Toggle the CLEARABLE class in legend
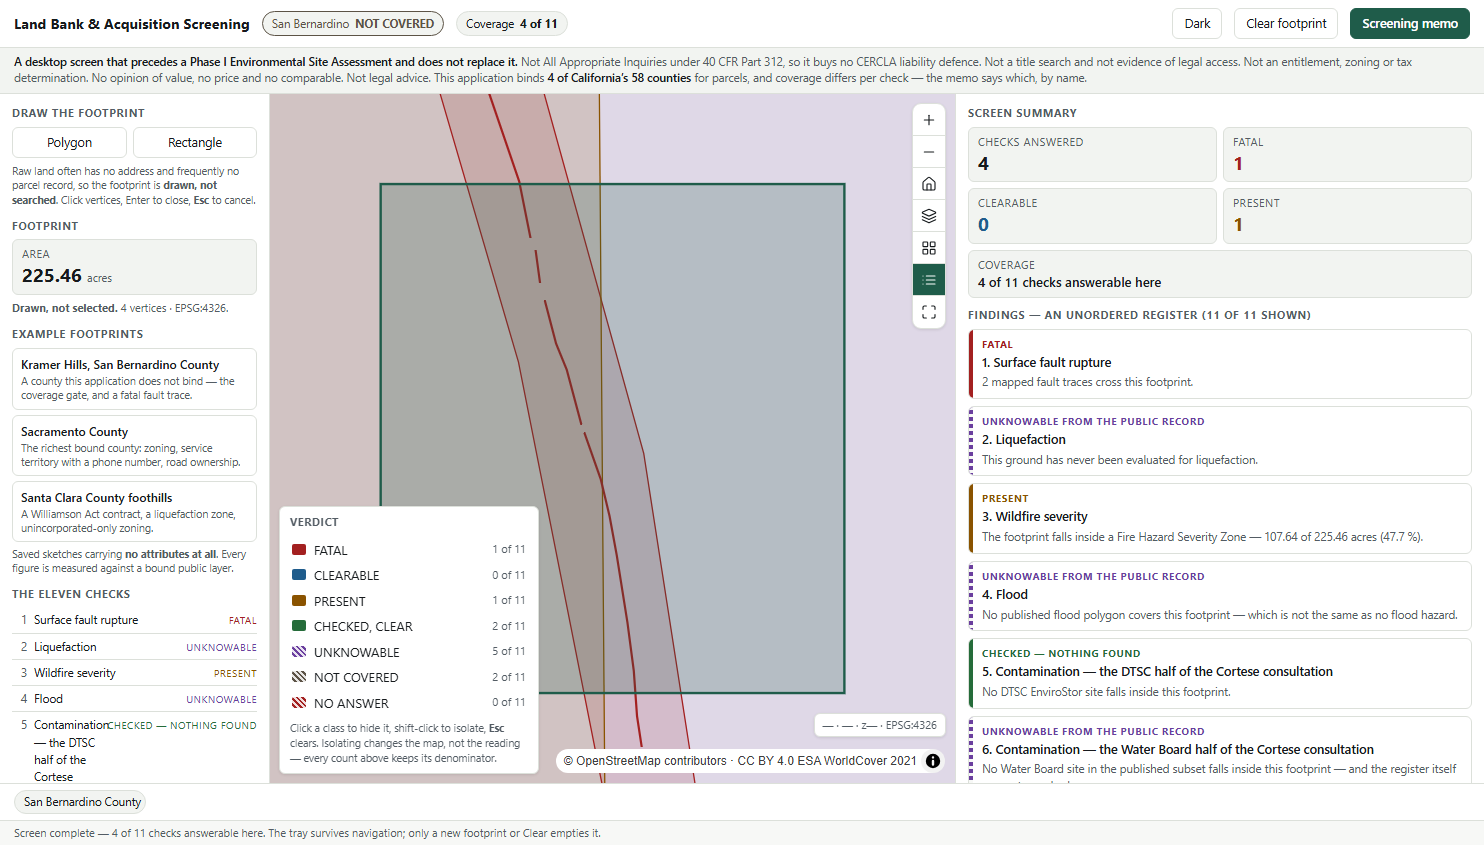The height and width of the screenshot is (845, 1484). click(408, 575)
